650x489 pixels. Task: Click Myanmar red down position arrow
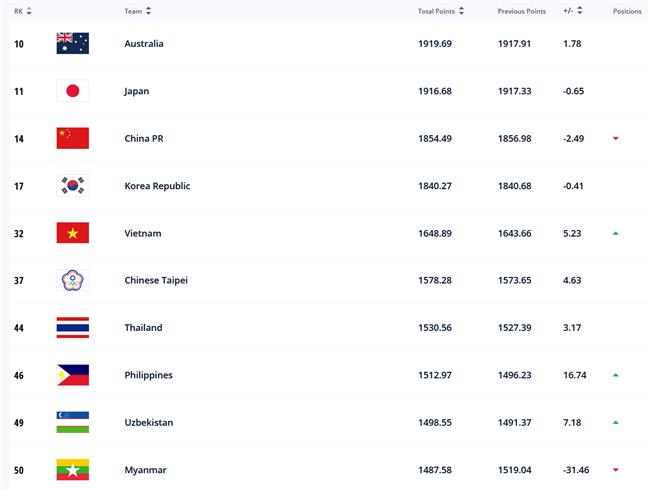[x=616, y=469]
